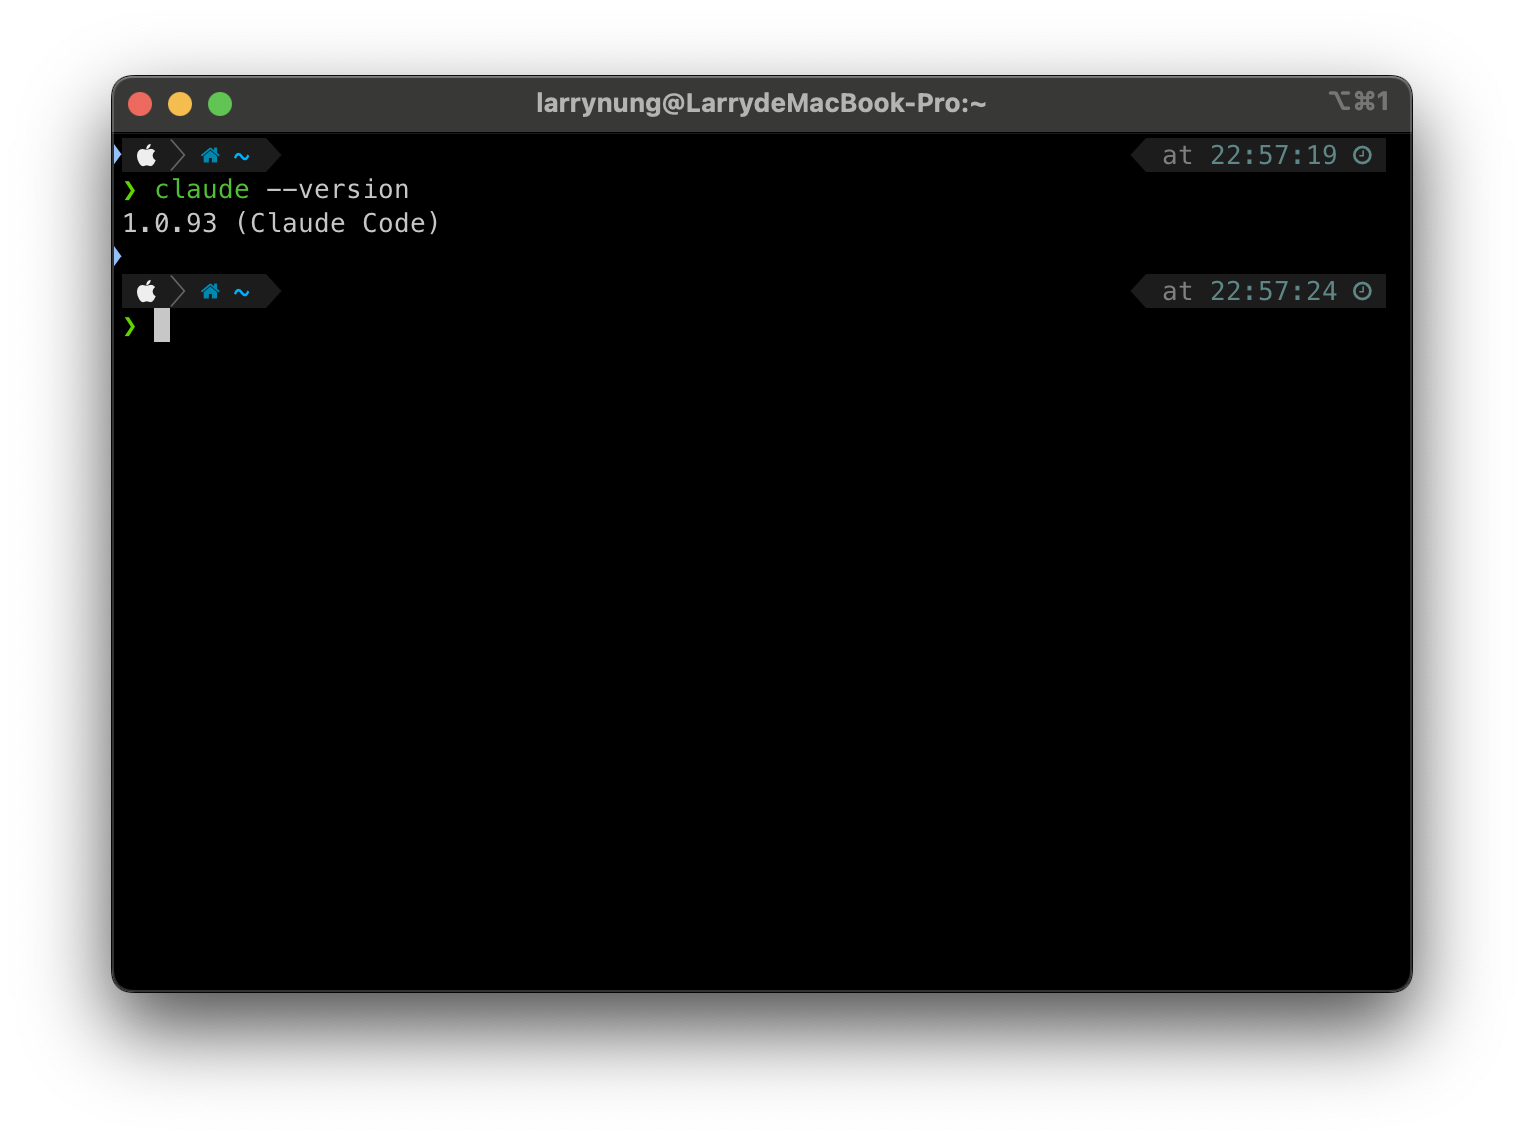
Task: Click the clock icon beside 22:57:19
Action: (1362, 155)
